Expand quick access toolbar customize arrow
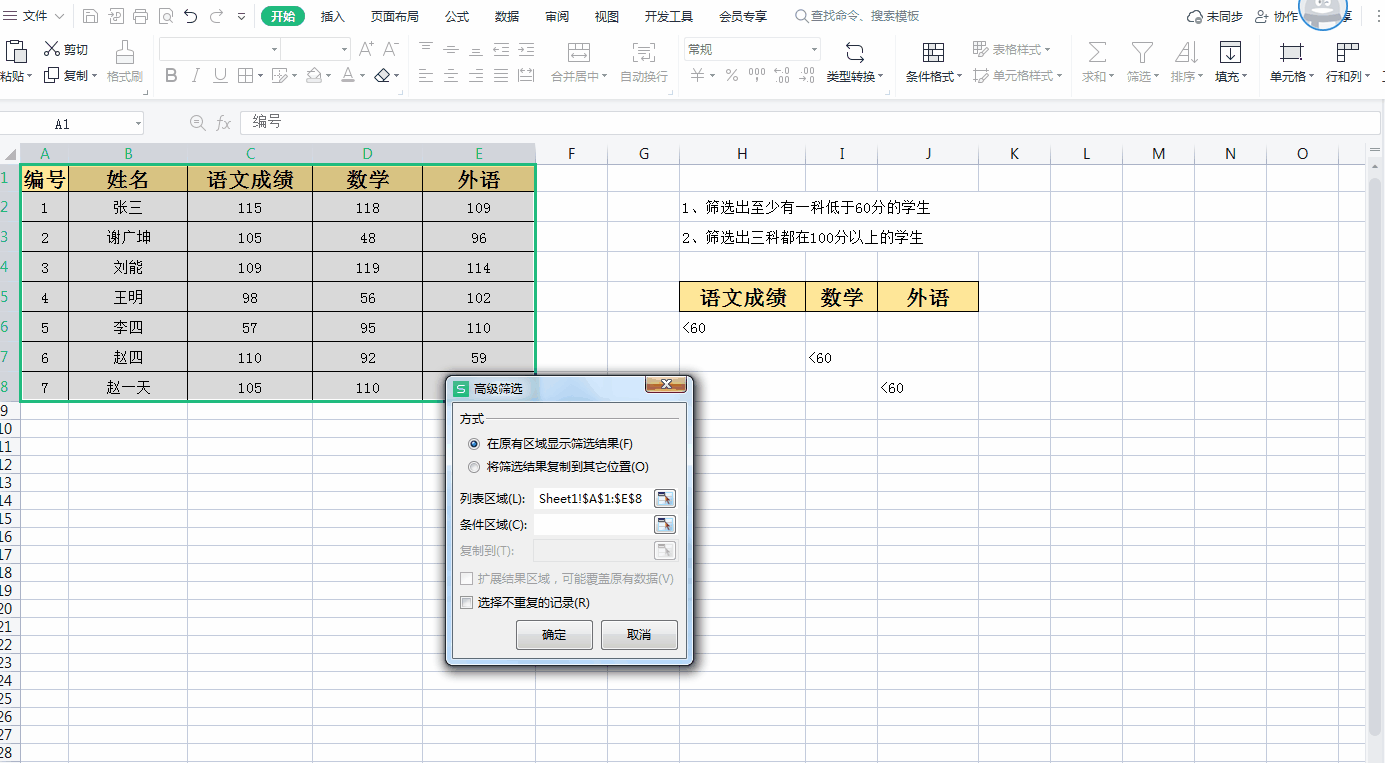The height and width of the screenshot is (763, 1385). [242, 17]
